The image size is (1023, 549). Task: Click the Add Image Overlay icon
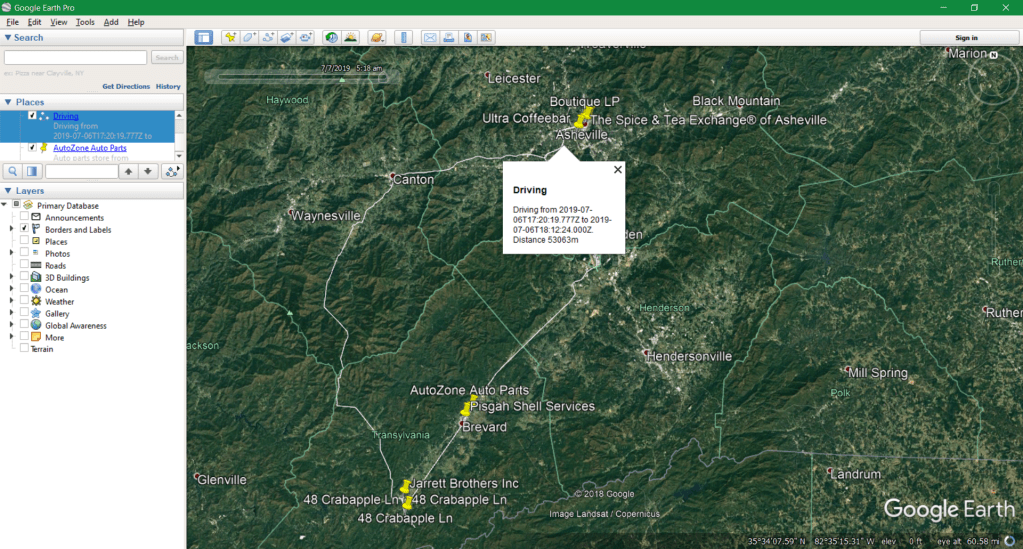(286, 38)
